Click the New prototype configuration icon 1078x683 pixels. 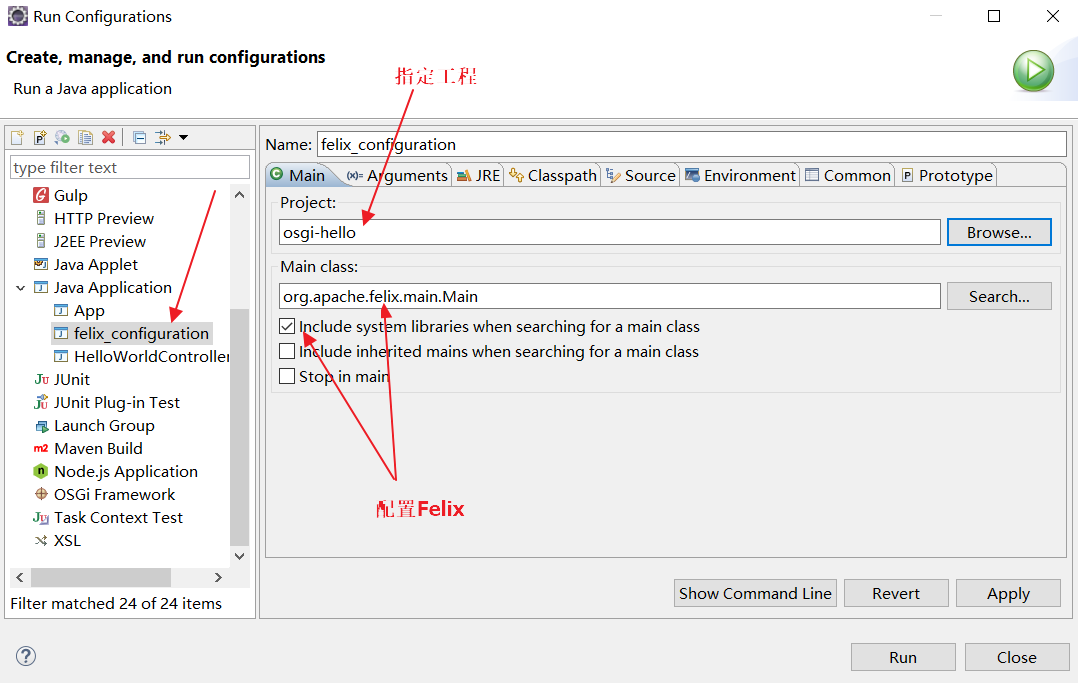pos(41,138)
